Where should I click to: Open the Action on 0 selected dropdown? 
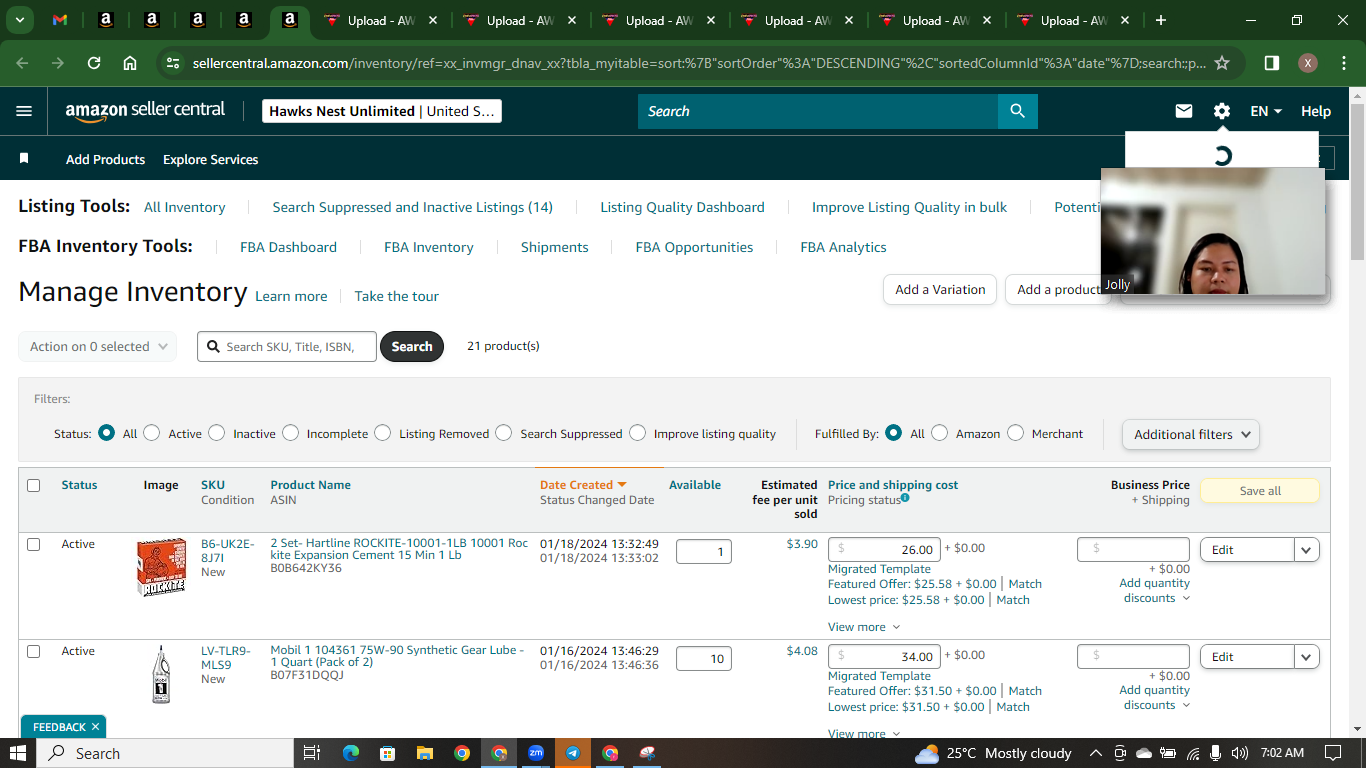[98, 346]
